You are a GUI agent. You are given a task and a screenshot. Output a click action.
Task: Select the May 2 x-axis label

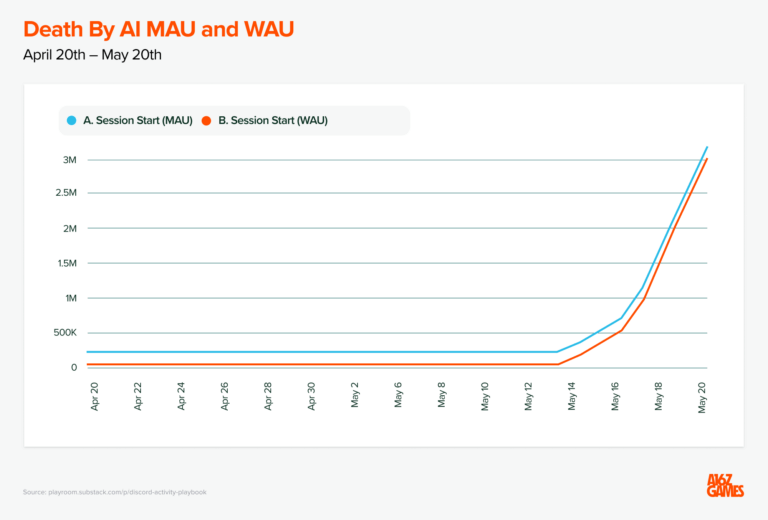pyautogui.click(x=356, y=397)
